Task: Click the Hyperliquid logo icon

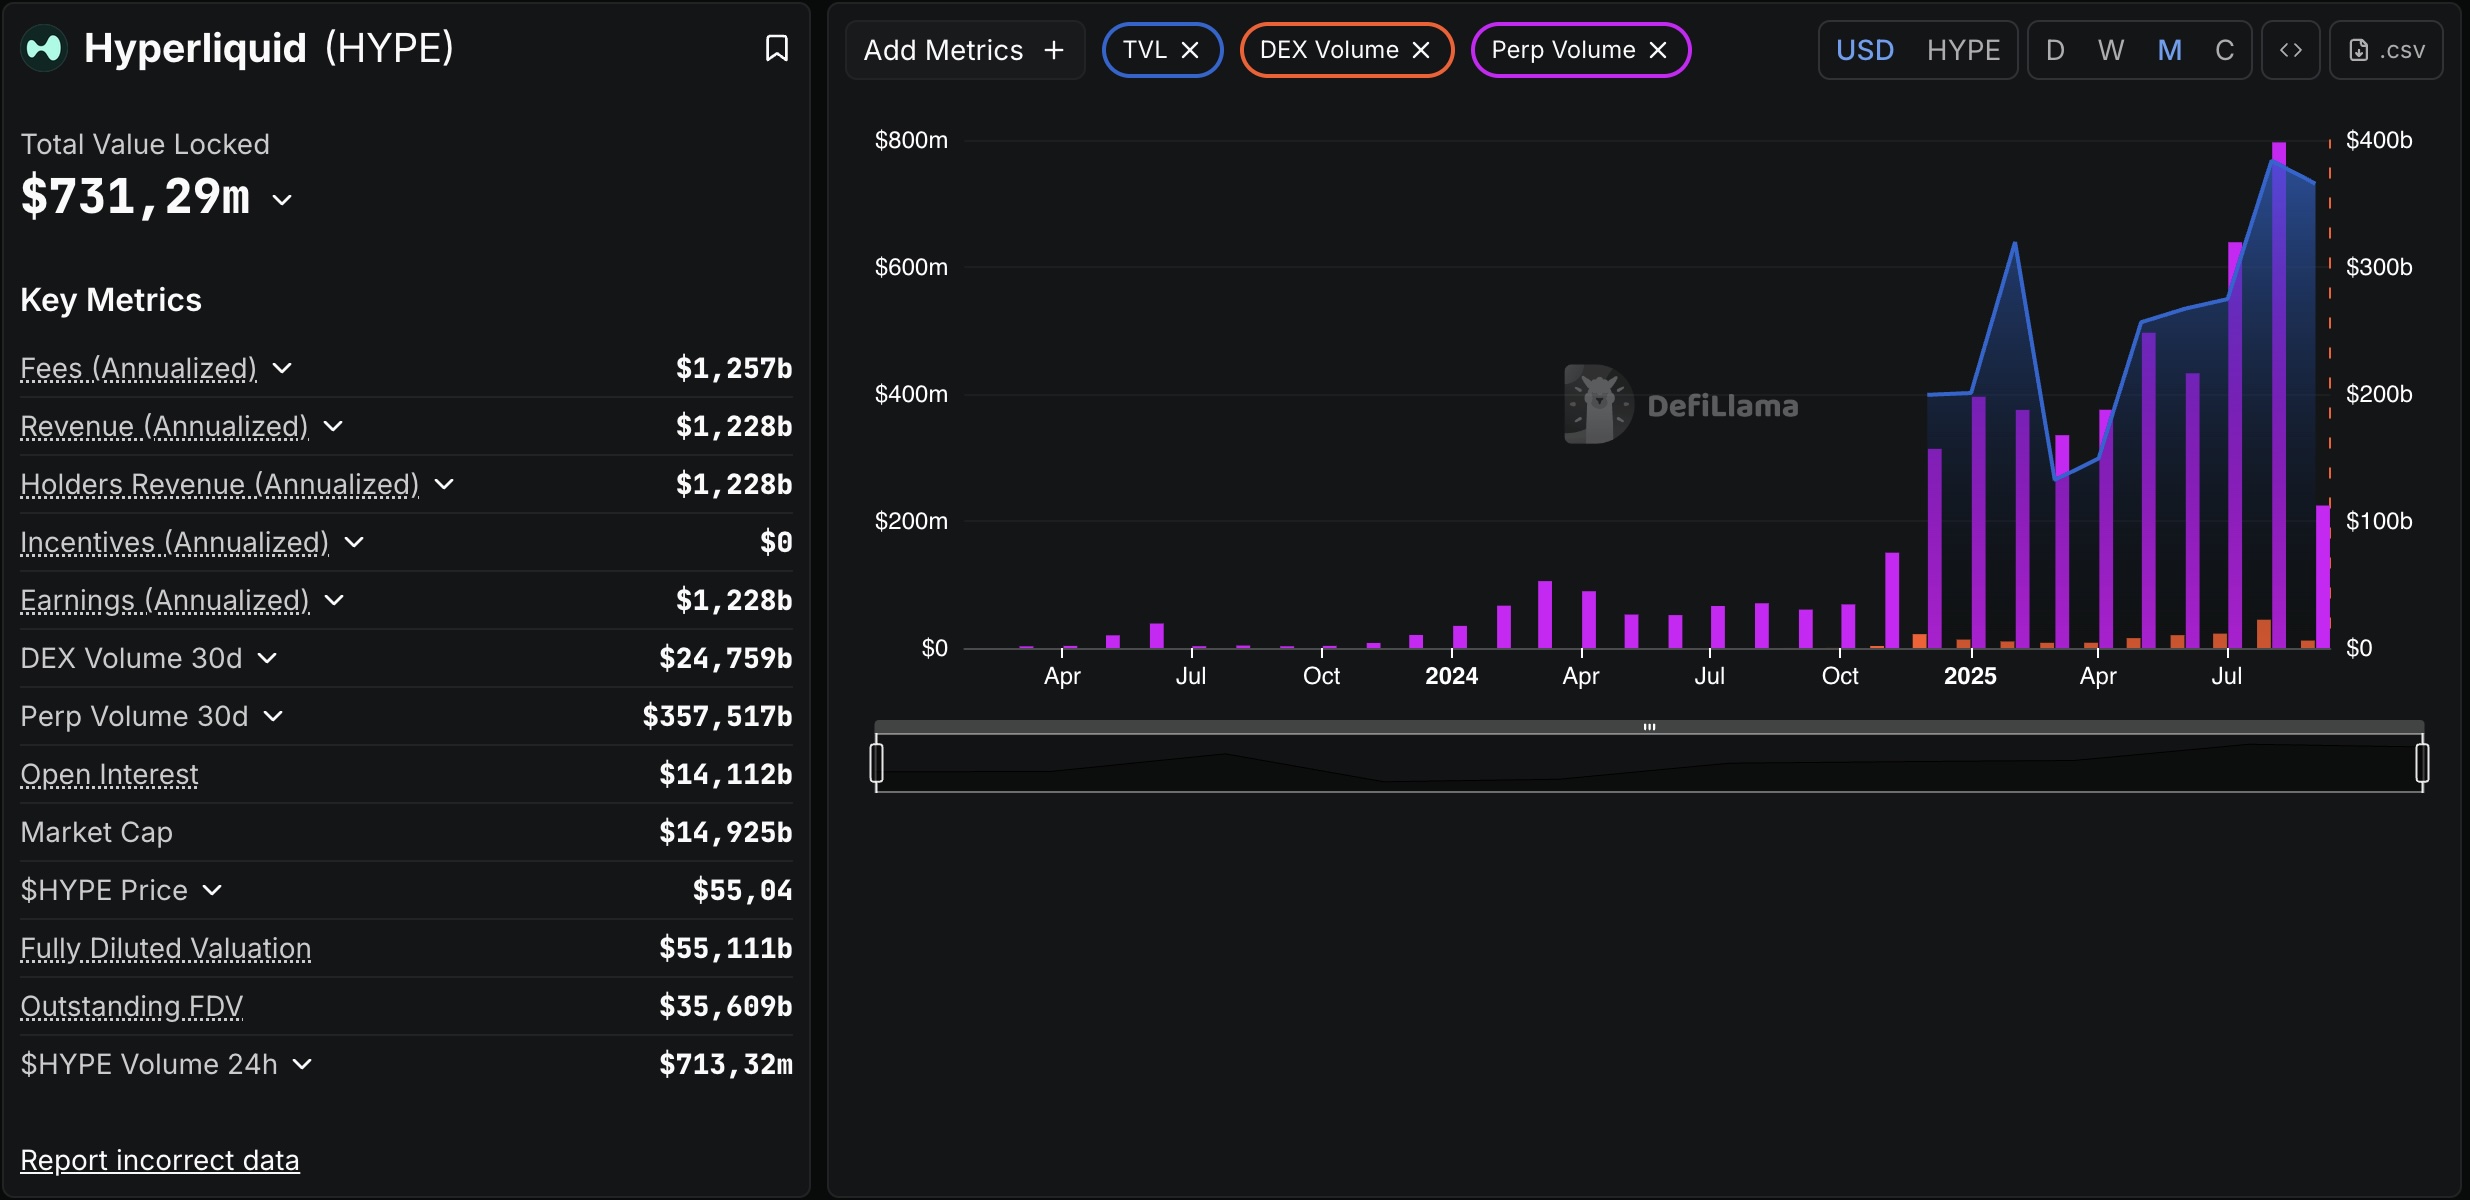Action: [44, 48]
